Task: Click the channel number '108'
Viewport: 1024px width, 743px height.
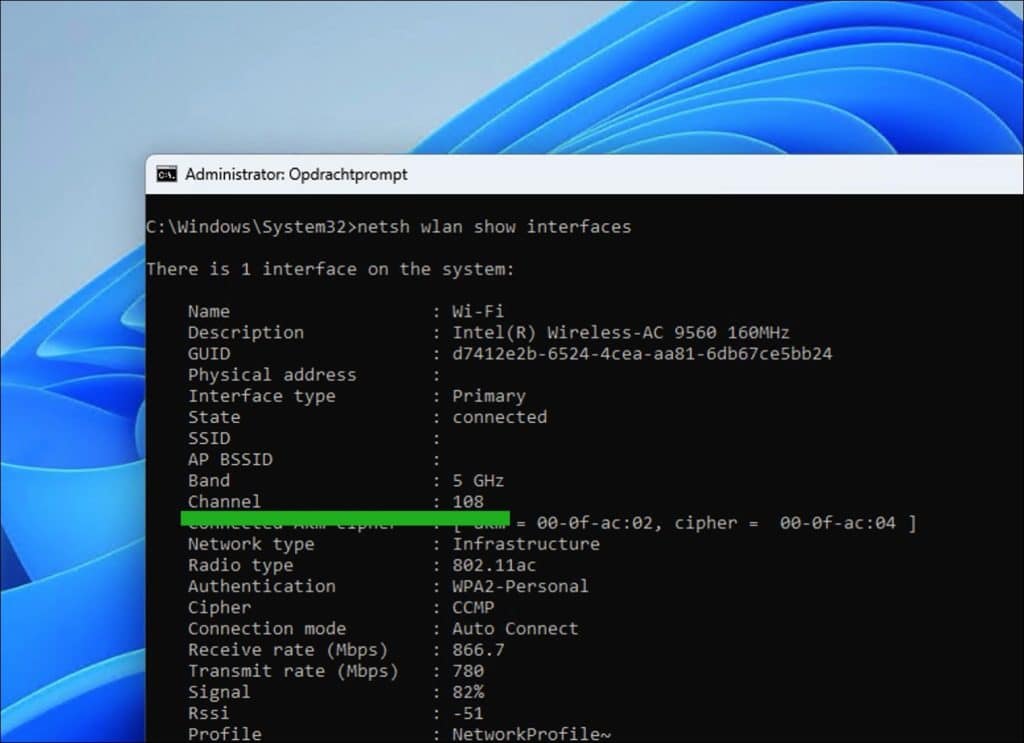Action: click(x=468, y=502)
